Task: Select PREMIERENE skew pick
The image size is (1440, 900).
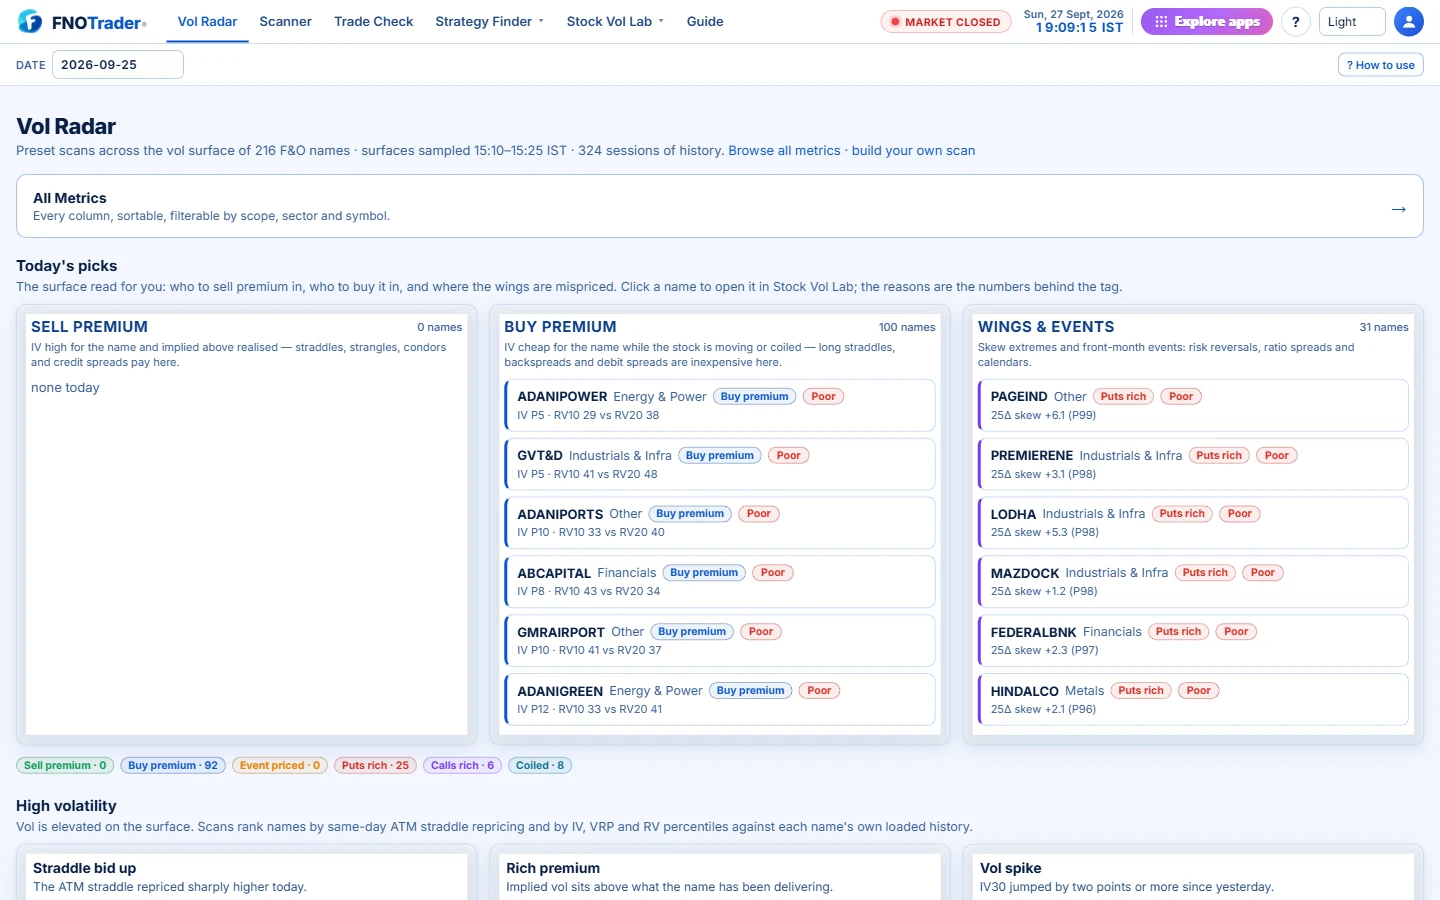Action: pos(1193,464)
